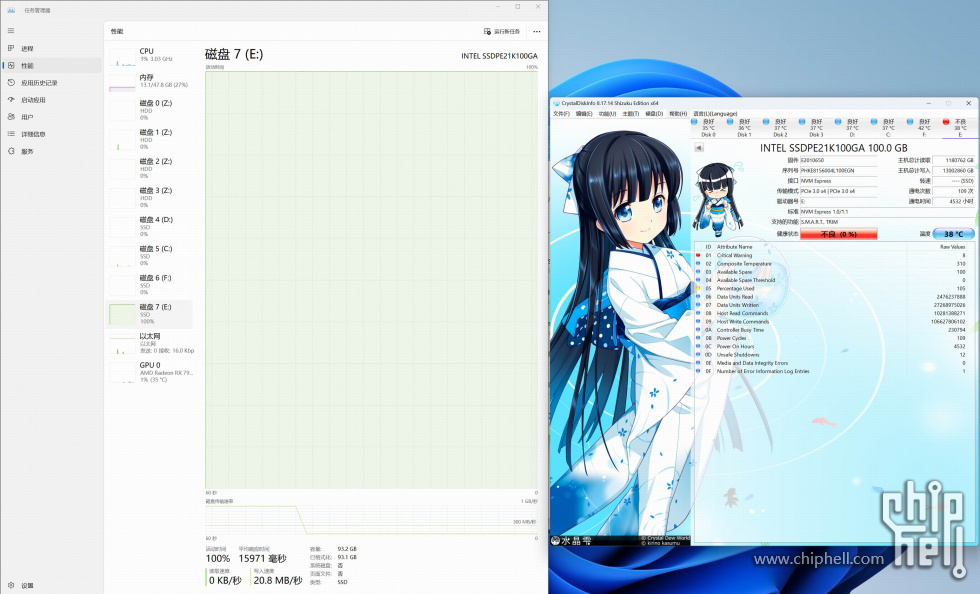The height and width of the screenshot is (594, 980).
Task: Select the 以太网 (Ethernet) performance entry
Action: (150, 343)
